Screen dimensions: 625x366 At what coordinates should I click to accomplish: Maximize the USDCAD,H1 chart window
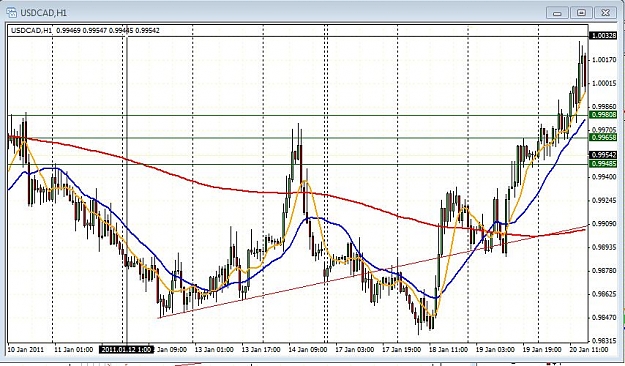tap(581, 13)
